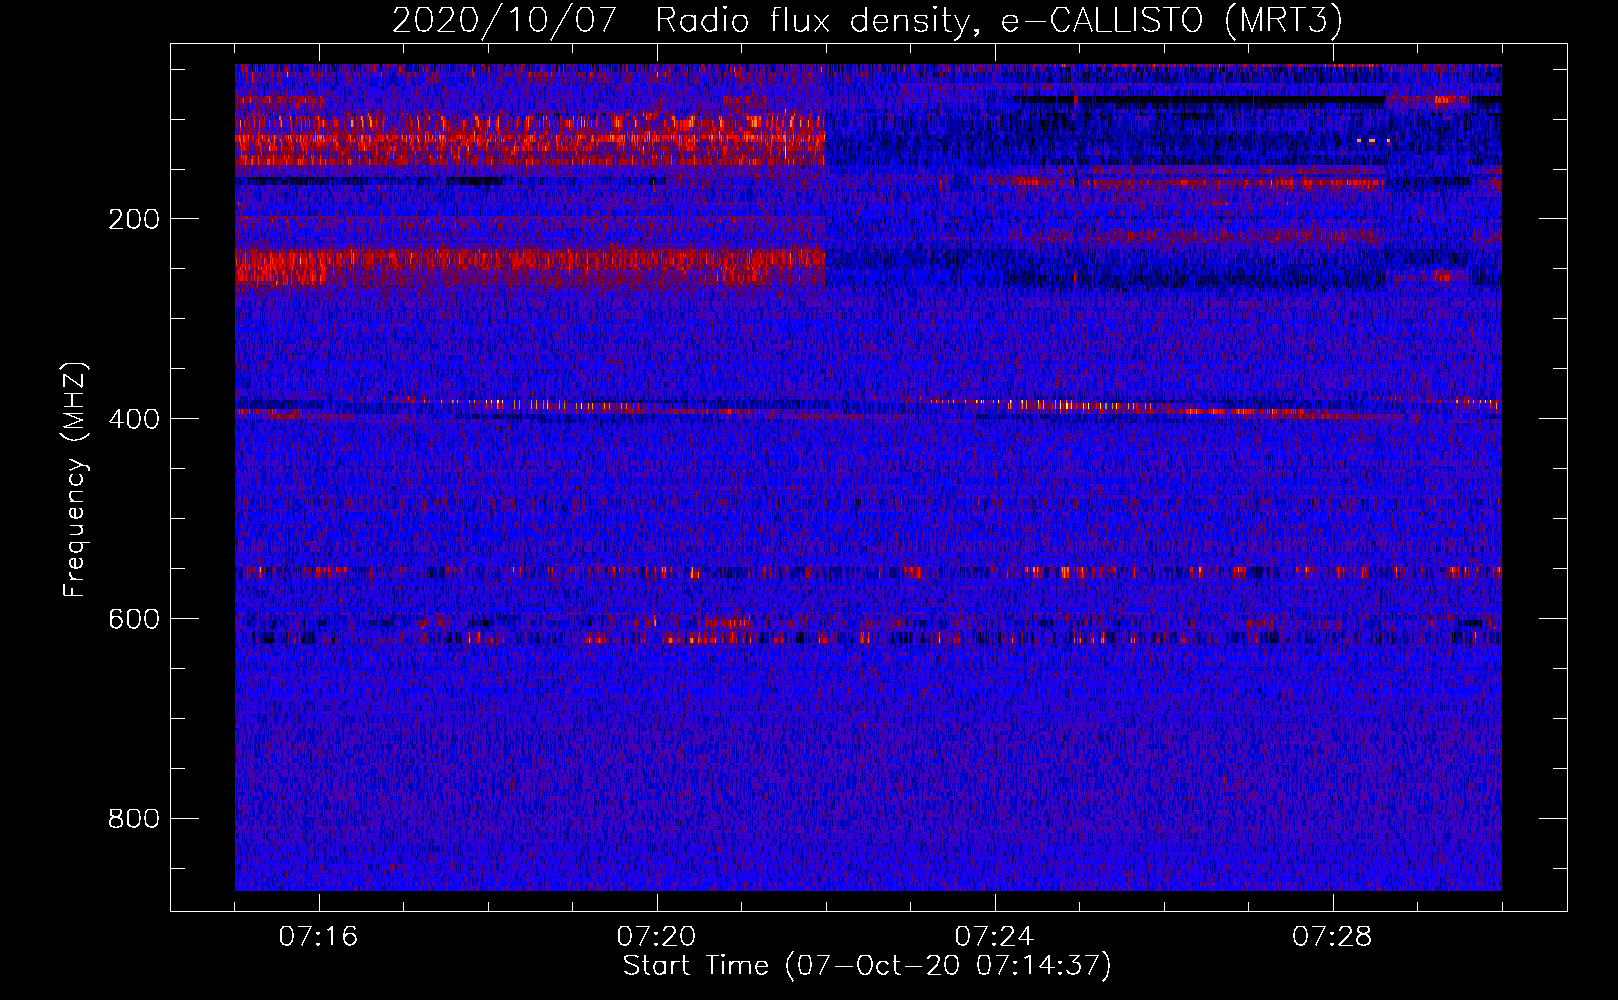Screen dimensions: 1618x1000
Task: Click the 600 frequency tick label
Action: 134,619
